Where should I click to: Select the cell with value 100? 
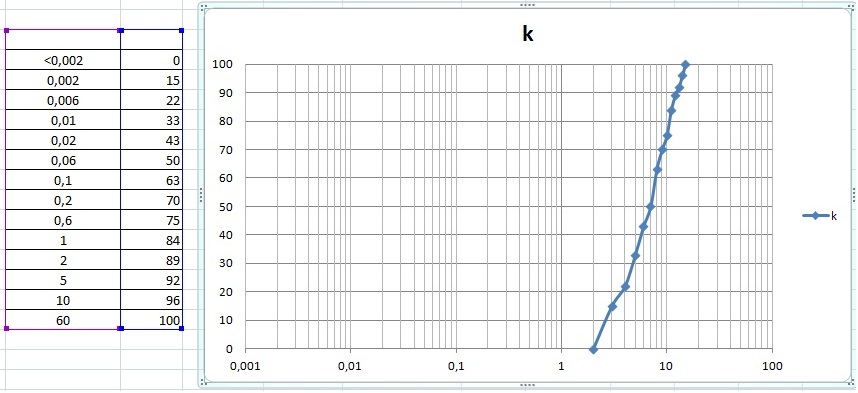(151, 320)
